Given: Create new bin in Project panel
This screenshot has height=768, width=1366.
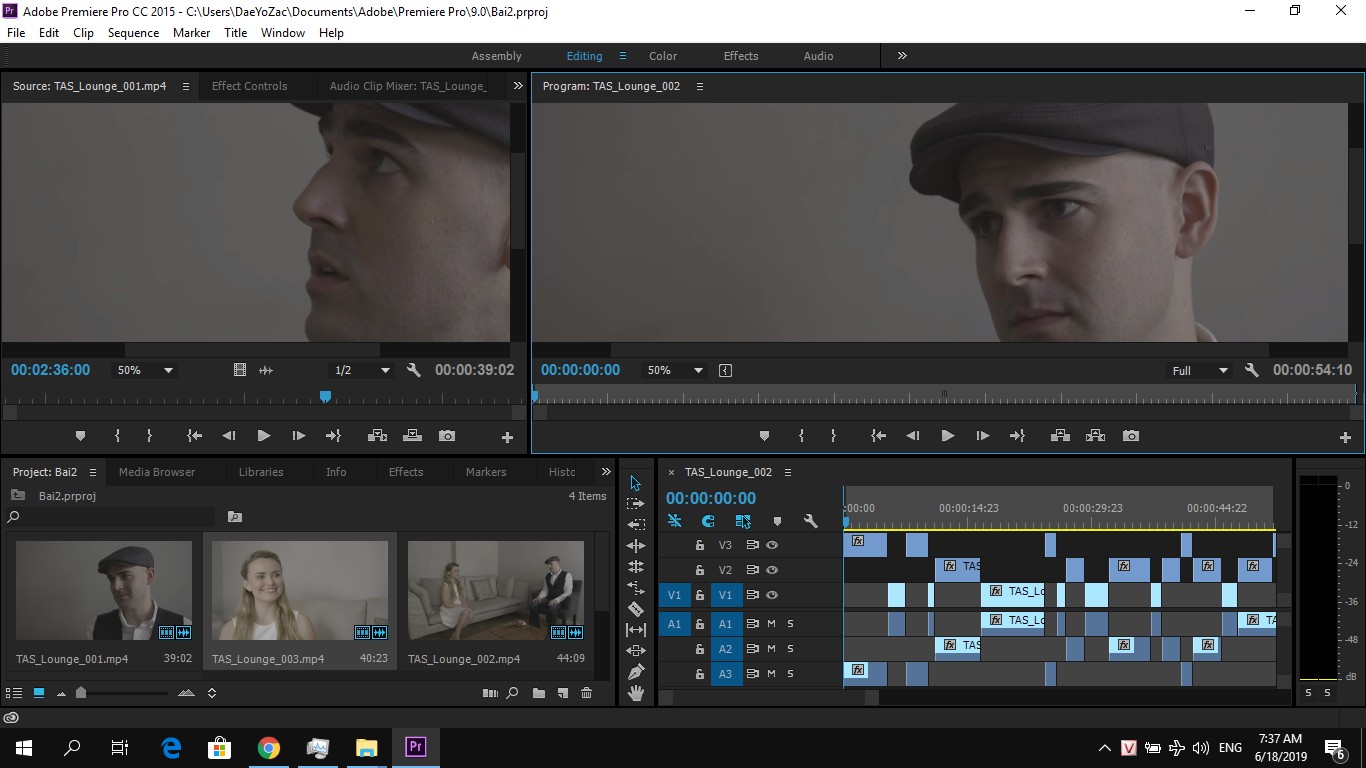Looking at the screenshot, I should click(538, 693).
